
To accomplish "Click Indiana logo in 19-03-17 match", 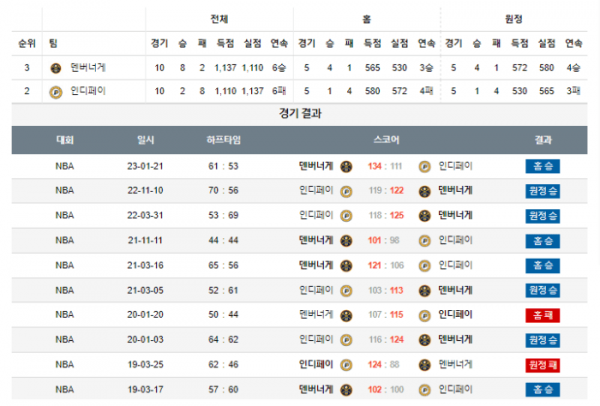I will [x=424, y=390].
